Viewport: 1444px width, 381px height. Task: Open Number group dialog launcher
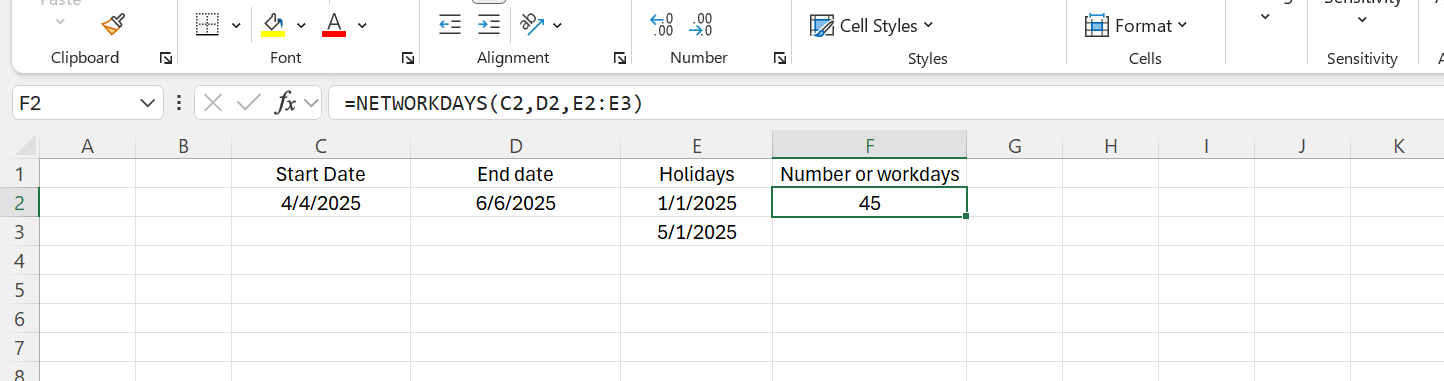pos(779,59)
